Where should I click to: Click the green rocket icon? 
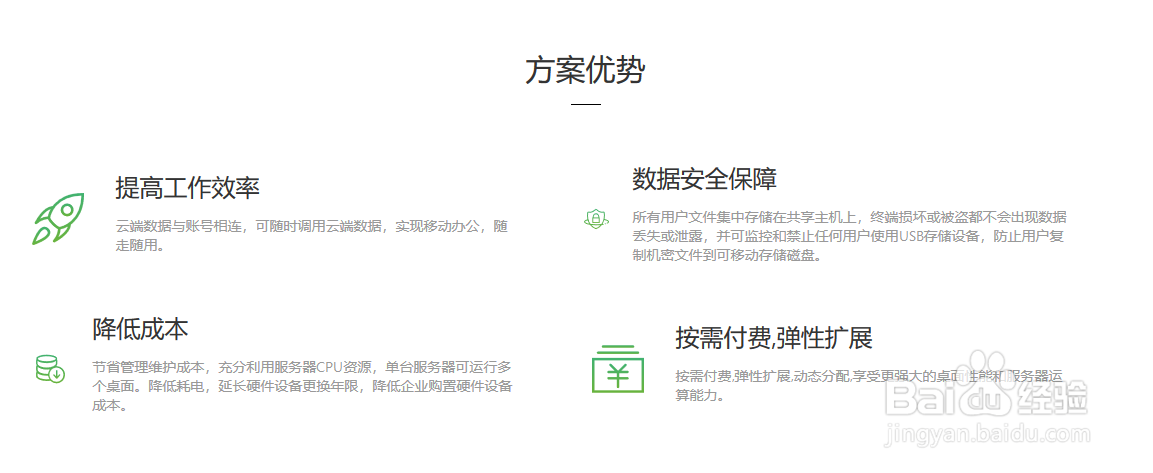[58, 218]
